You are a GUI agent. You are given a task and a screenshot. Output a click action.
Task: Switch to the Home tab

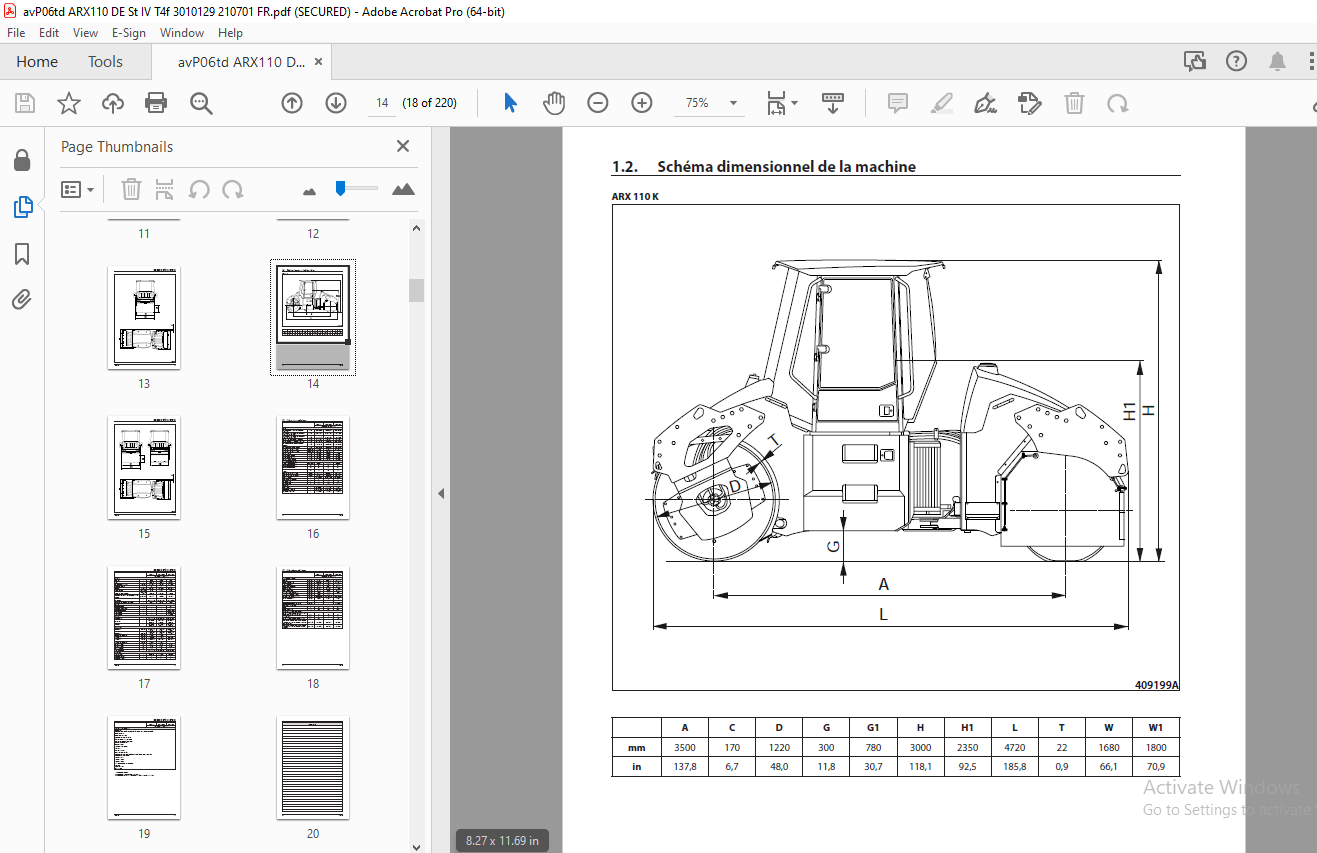pos(37,62)
